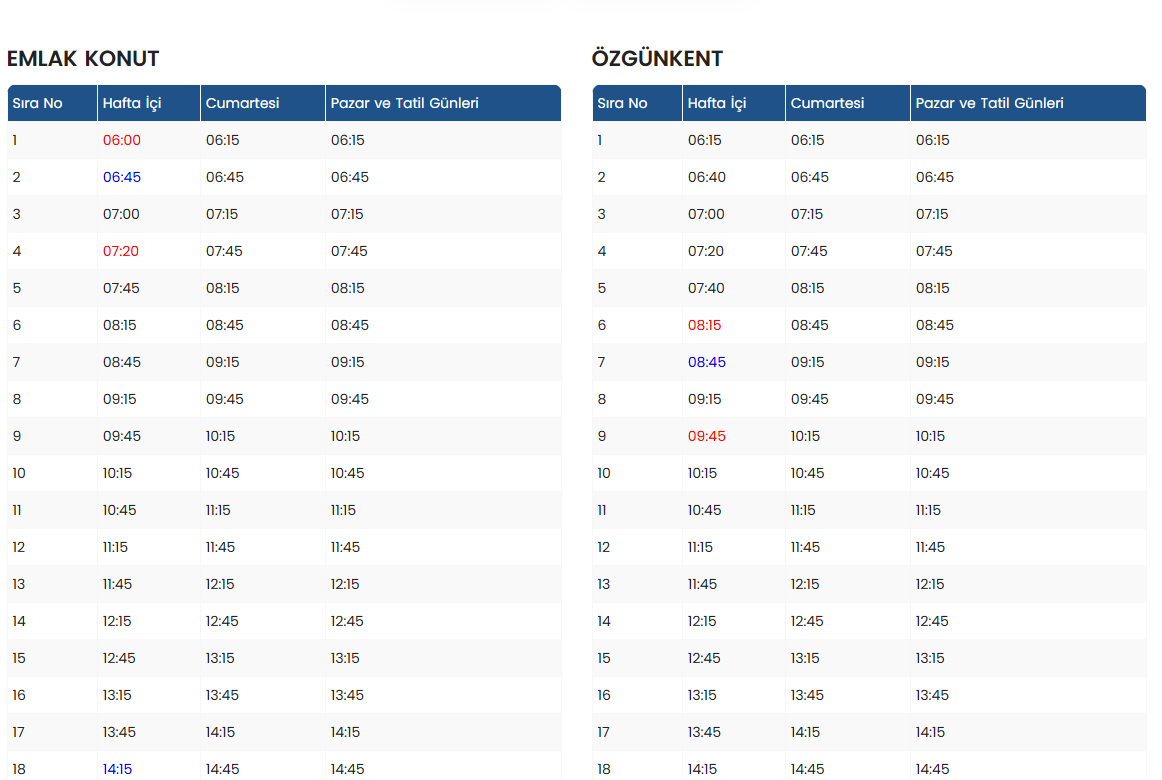Image resolution: width=1162 pixels, height=780 pixels.
Task: Click Emlak Konut row 14 Pazar time 12:45
Action: (x=347, y=621)
